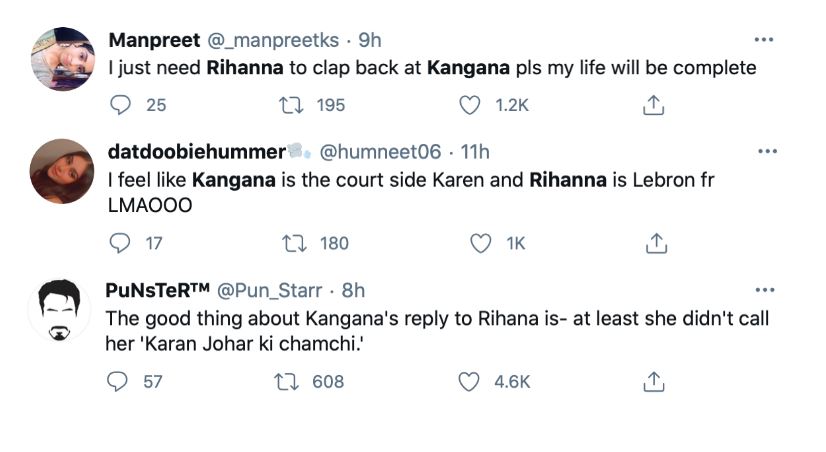Open more options on Manpreet's tweet
This screenshot has height=452, width=826.
pos(765,40)
